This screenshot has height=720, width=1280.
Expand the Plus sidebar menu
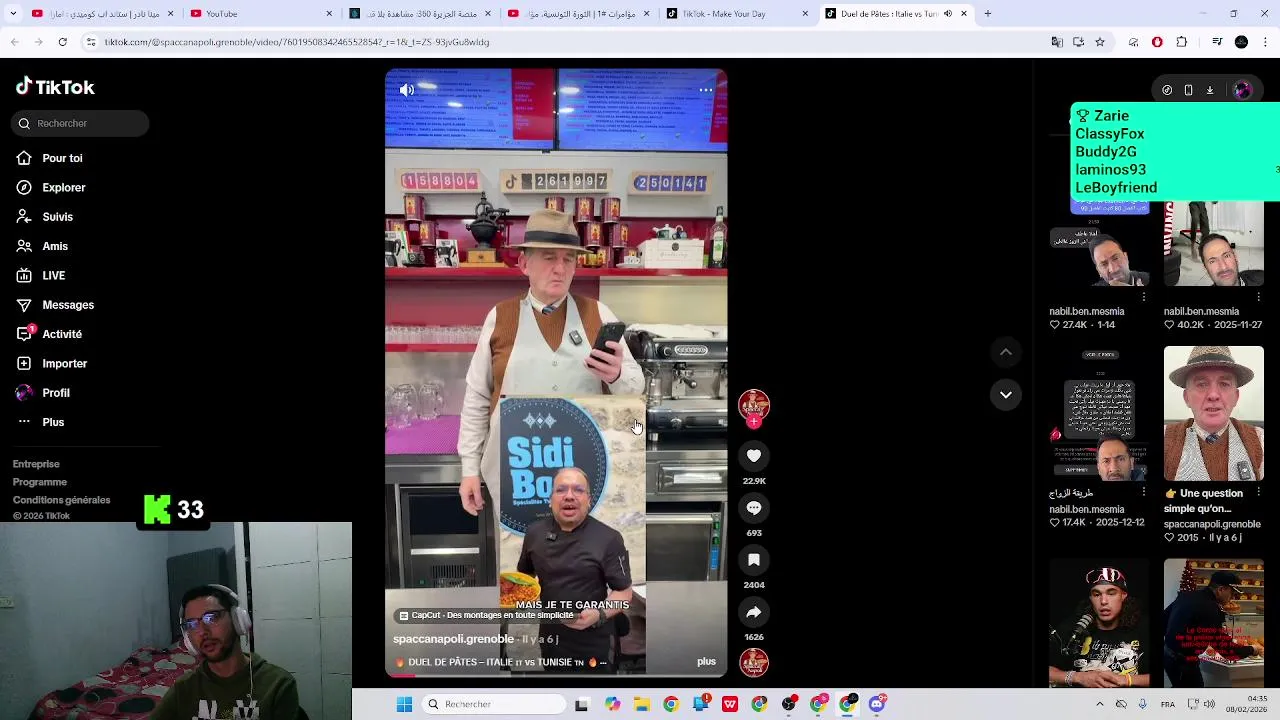coord(40,422)
